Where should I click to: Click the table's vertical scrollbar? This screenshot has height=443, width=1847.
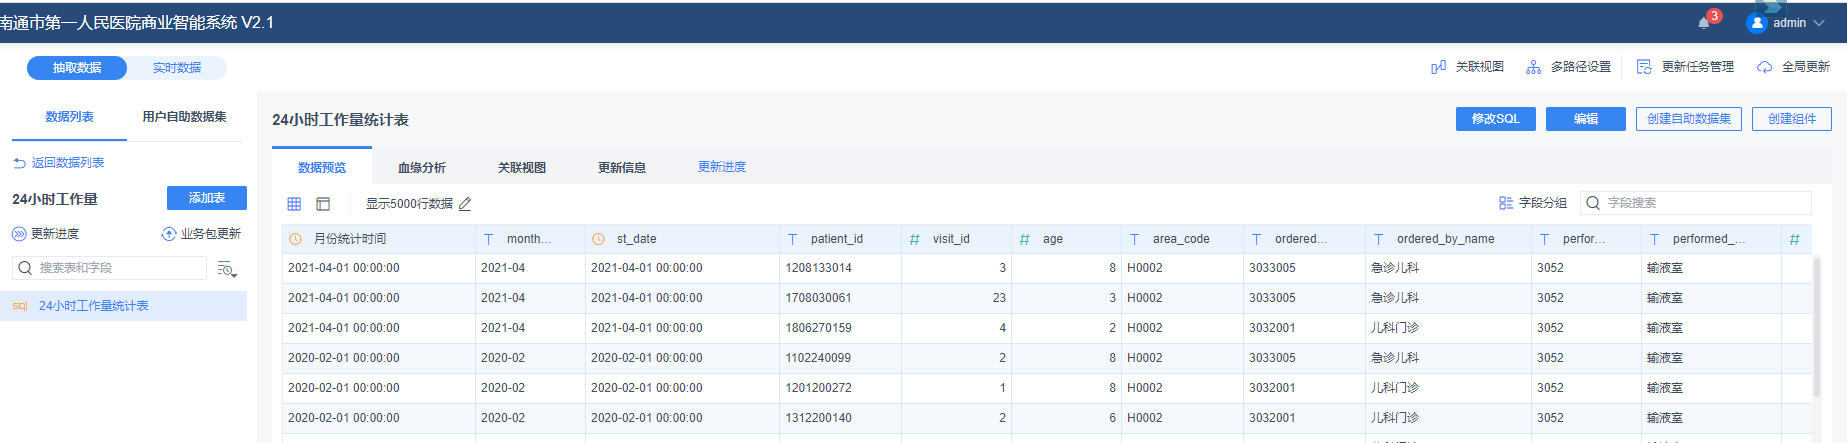pos(1816,330)
